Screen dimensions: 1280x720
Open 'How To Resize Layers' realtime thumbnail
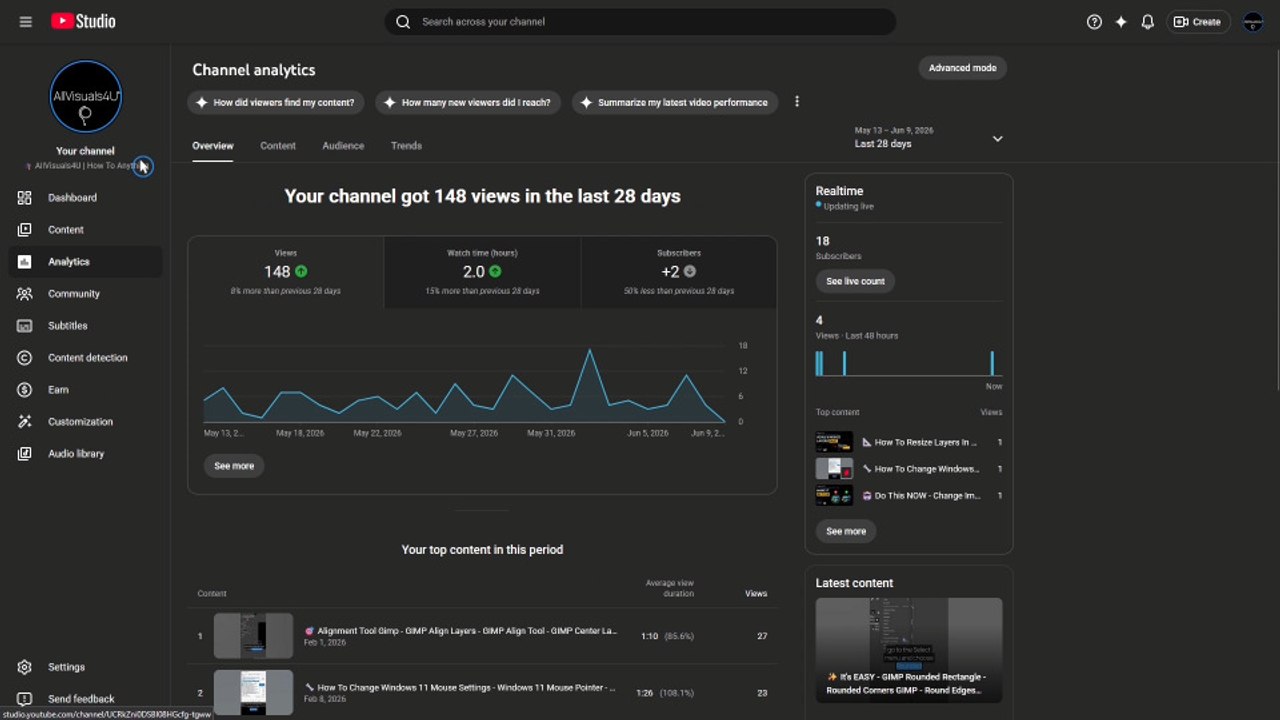pos(834,442)
